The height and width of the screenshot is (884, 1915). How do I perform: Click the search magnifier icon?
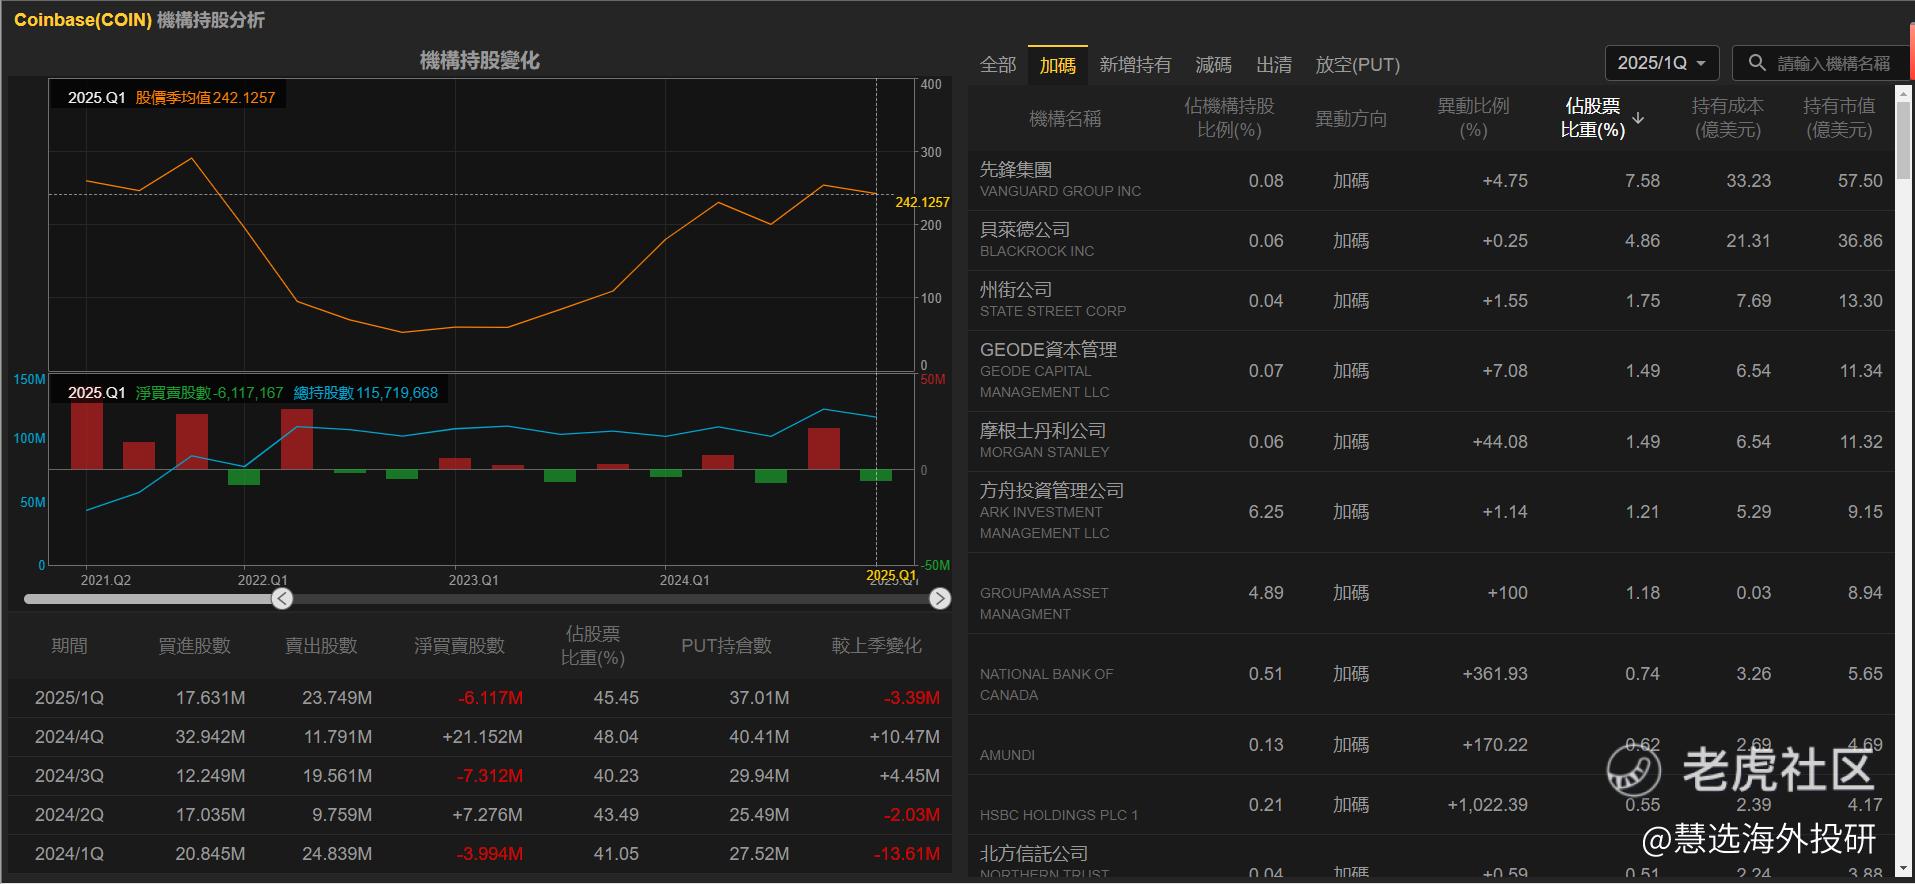1756,63
